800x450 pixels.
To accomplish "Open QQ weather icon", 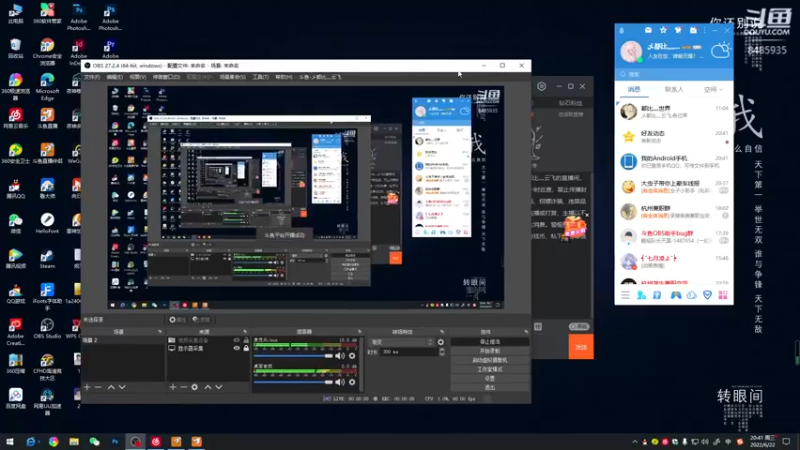I will (720, 51).
